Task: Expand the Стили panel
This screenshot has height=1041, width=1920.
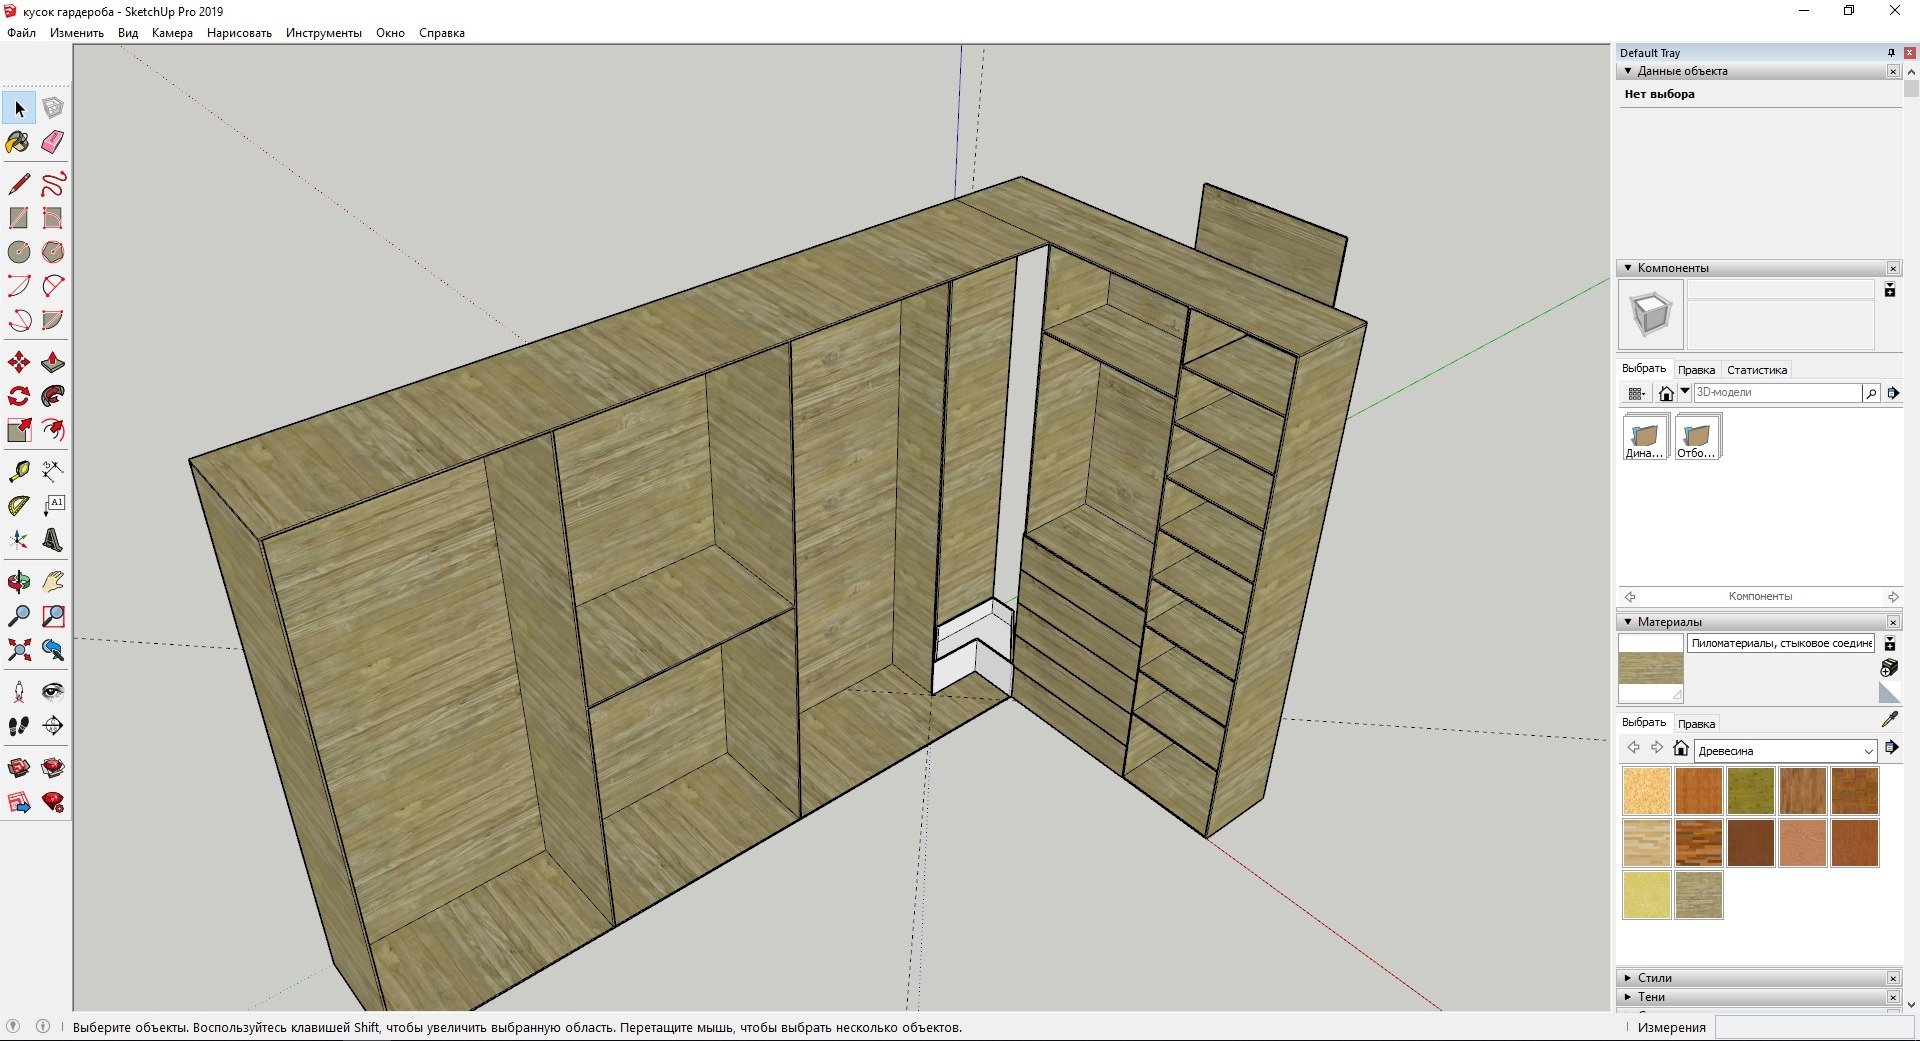Action: (1628, 978)
